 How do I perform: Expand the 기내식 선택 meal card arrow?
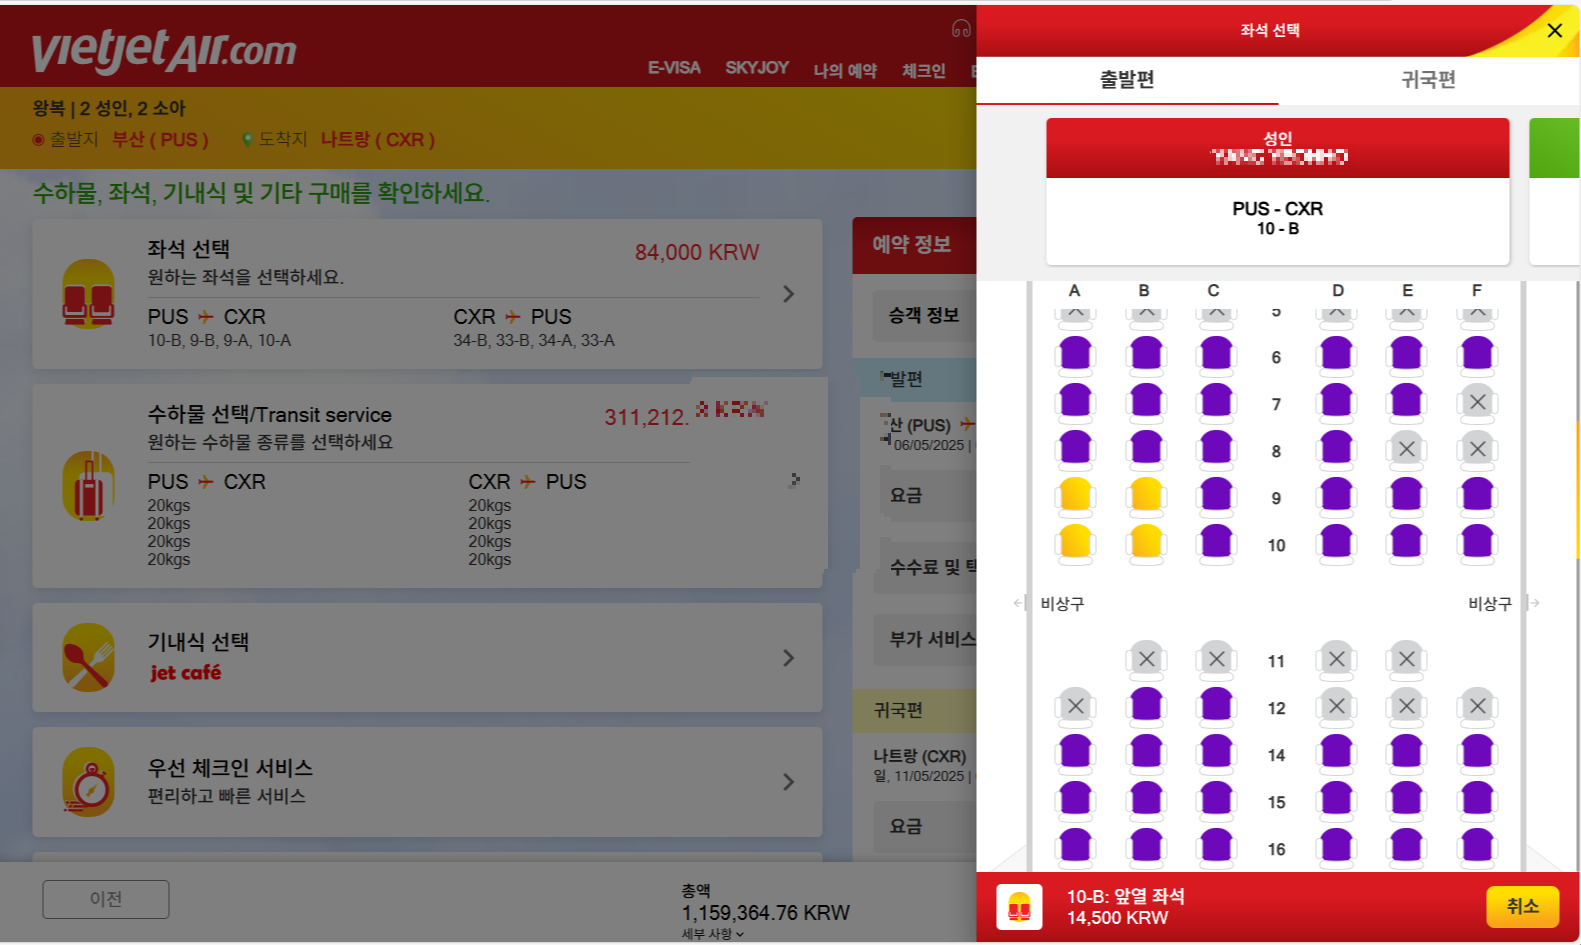(x=788, y=657)
